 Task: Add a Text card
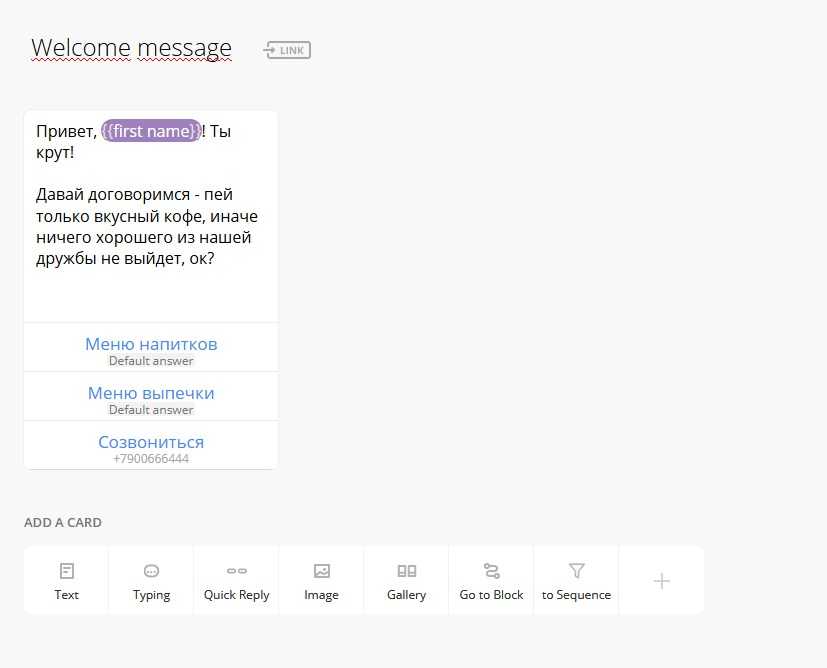click(66, 581)
